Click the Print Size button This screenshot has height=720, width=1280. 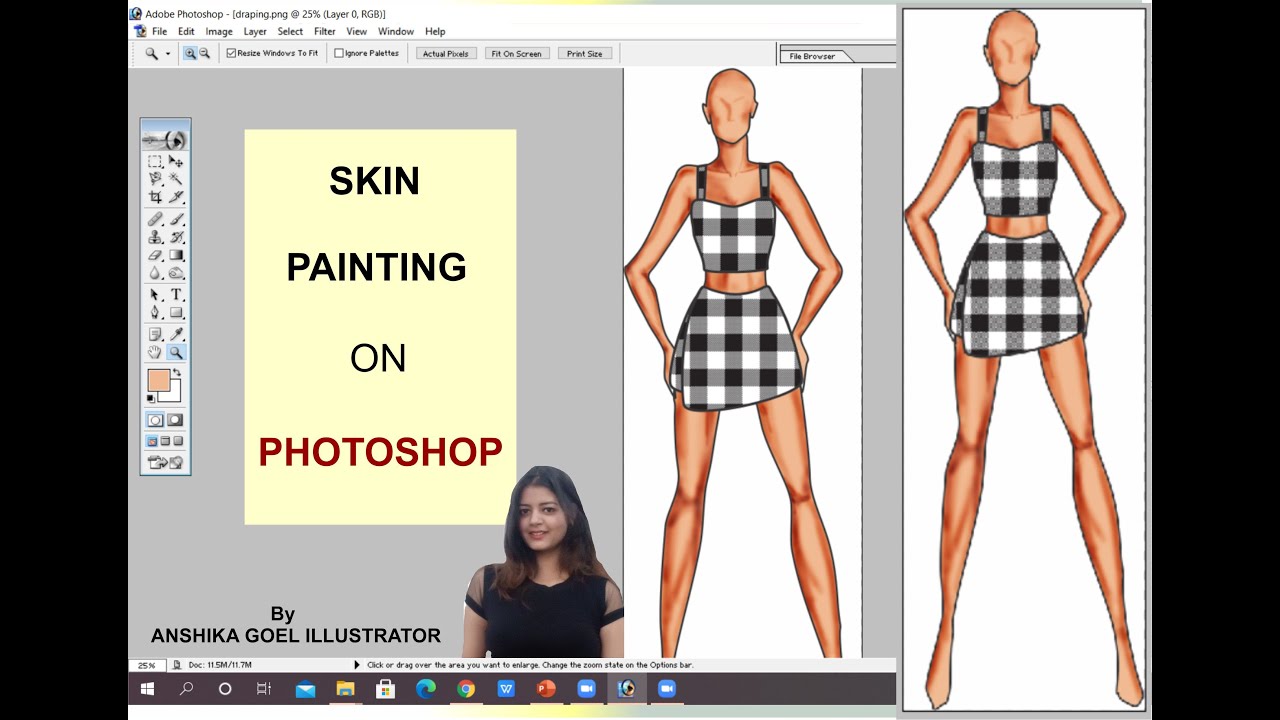(584, 54)
